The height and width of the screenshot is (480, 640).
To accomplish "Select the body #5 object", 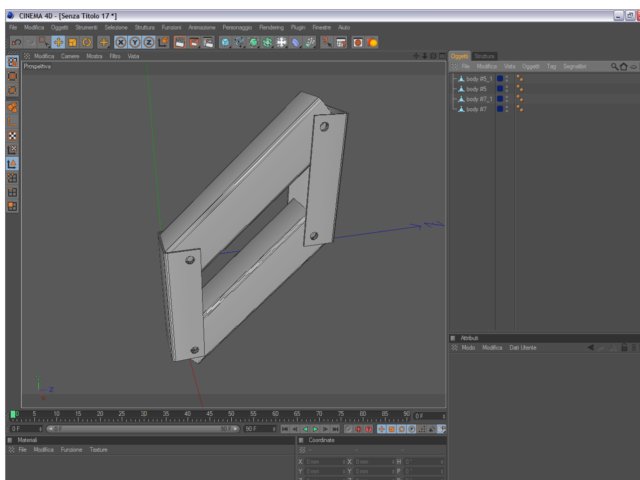I will click(476, 89).
